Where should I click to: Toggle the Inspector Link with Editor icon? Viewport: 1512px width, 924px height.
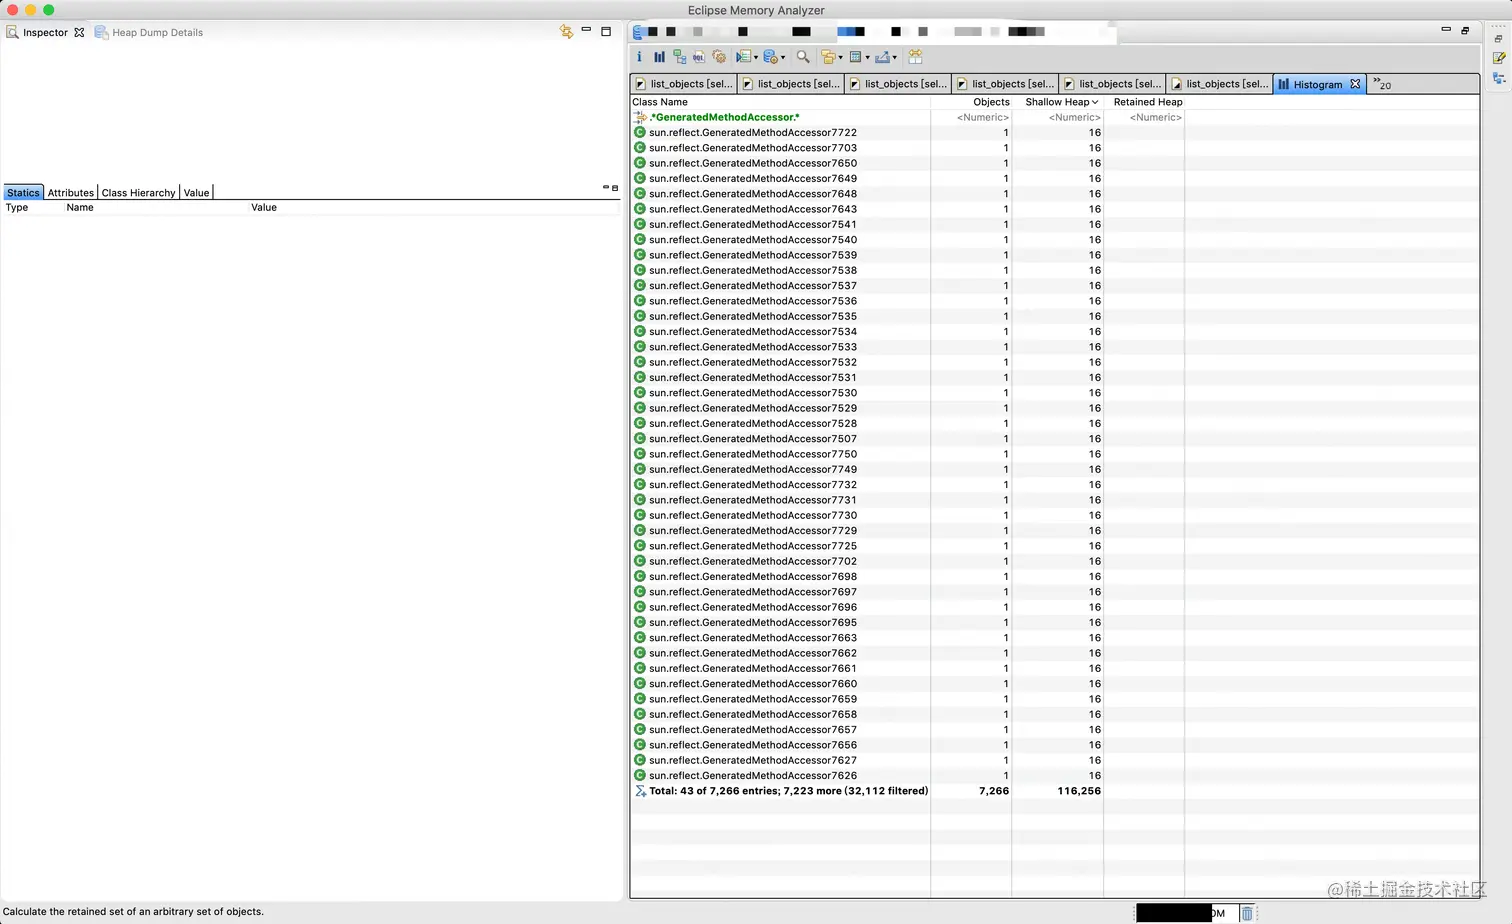coord(566,32)
